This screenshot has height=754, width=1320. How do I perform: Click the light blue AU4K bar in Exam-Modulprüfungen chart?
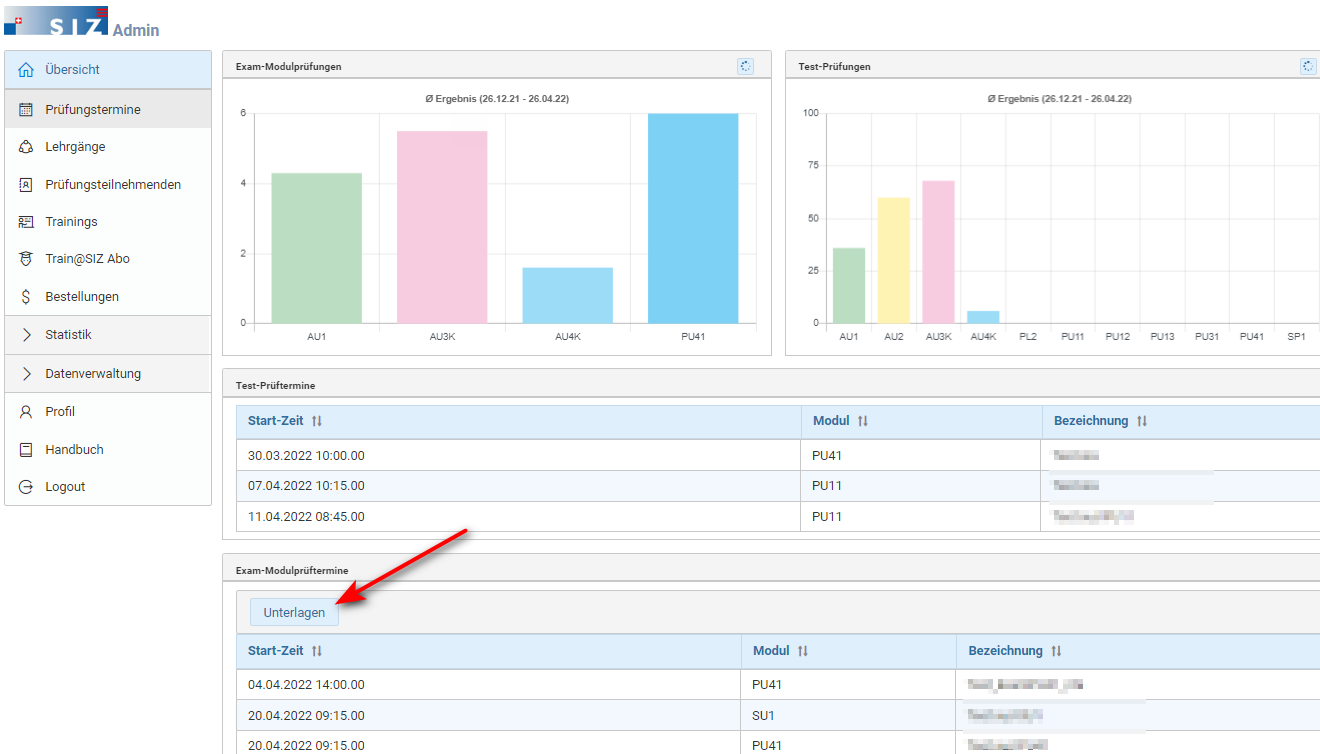567,295
